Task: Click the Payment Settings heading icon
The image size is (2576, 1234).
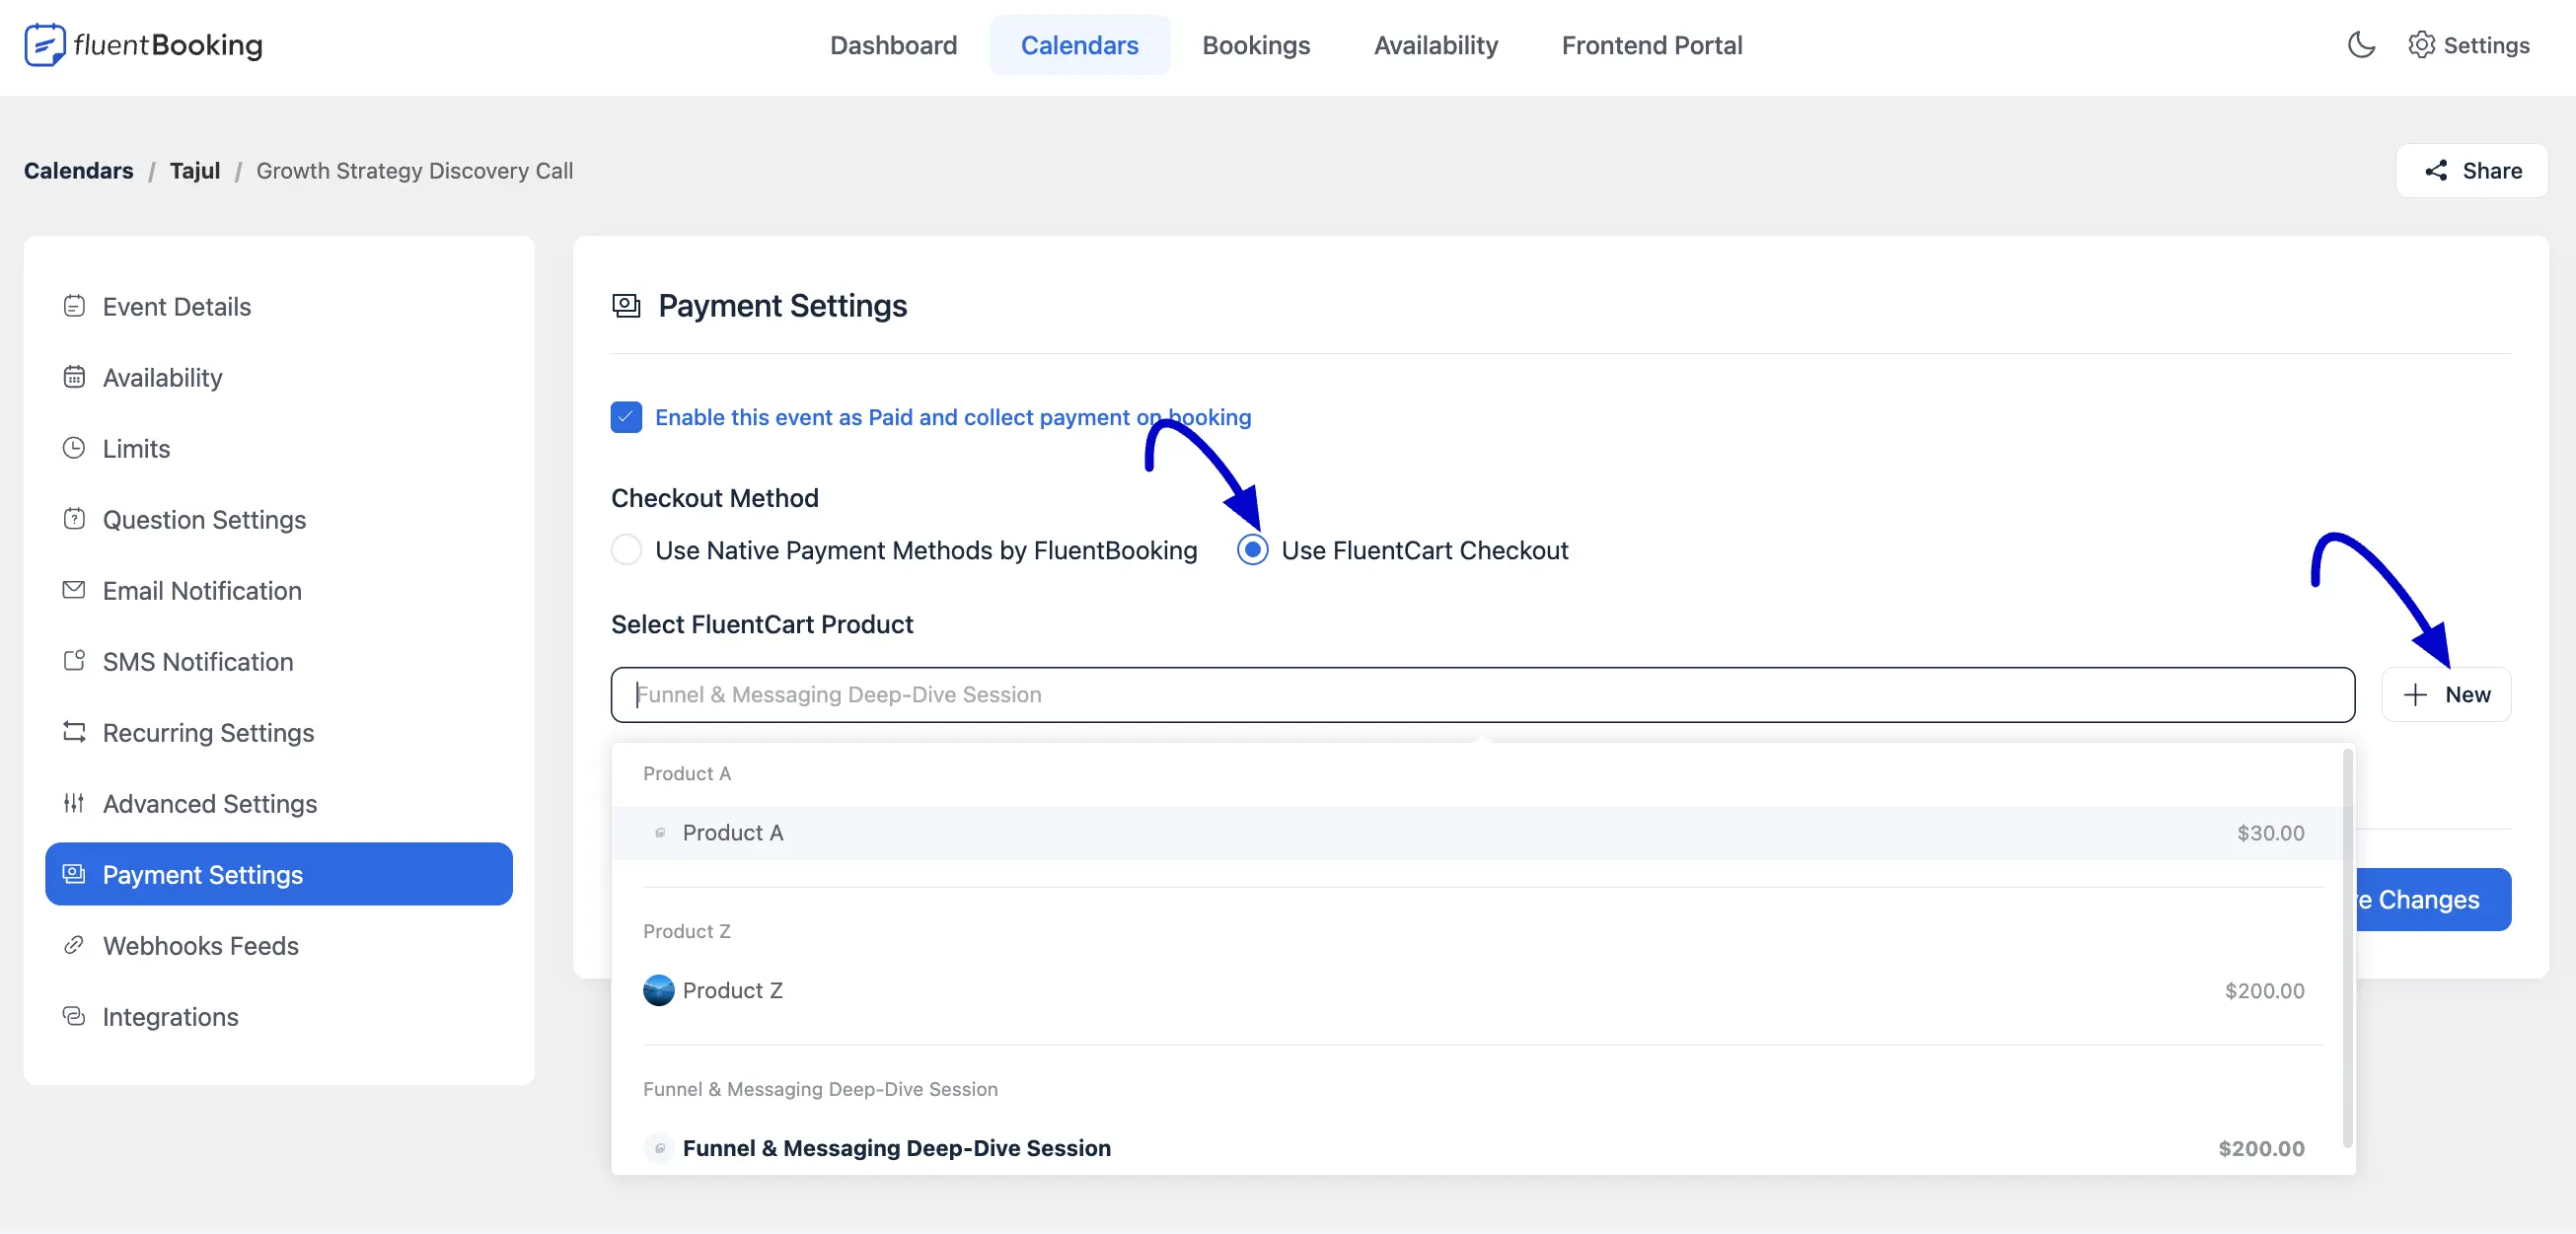Action: point(626,306)
